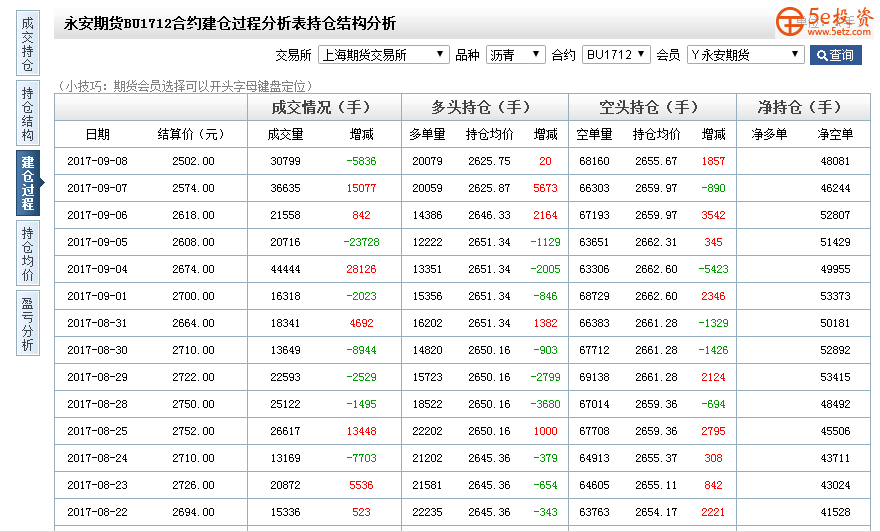
Task: Click short position value 68160
Action: (594, 162)
